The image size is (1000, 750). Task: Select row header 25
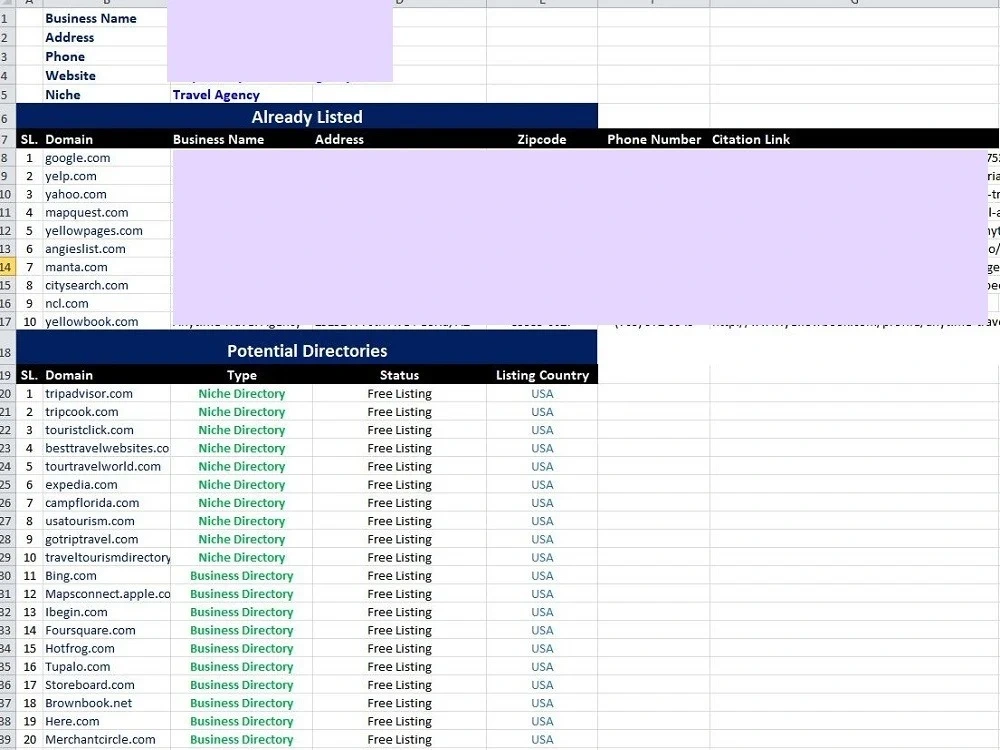pyautogui.click(x=6, y=484)
